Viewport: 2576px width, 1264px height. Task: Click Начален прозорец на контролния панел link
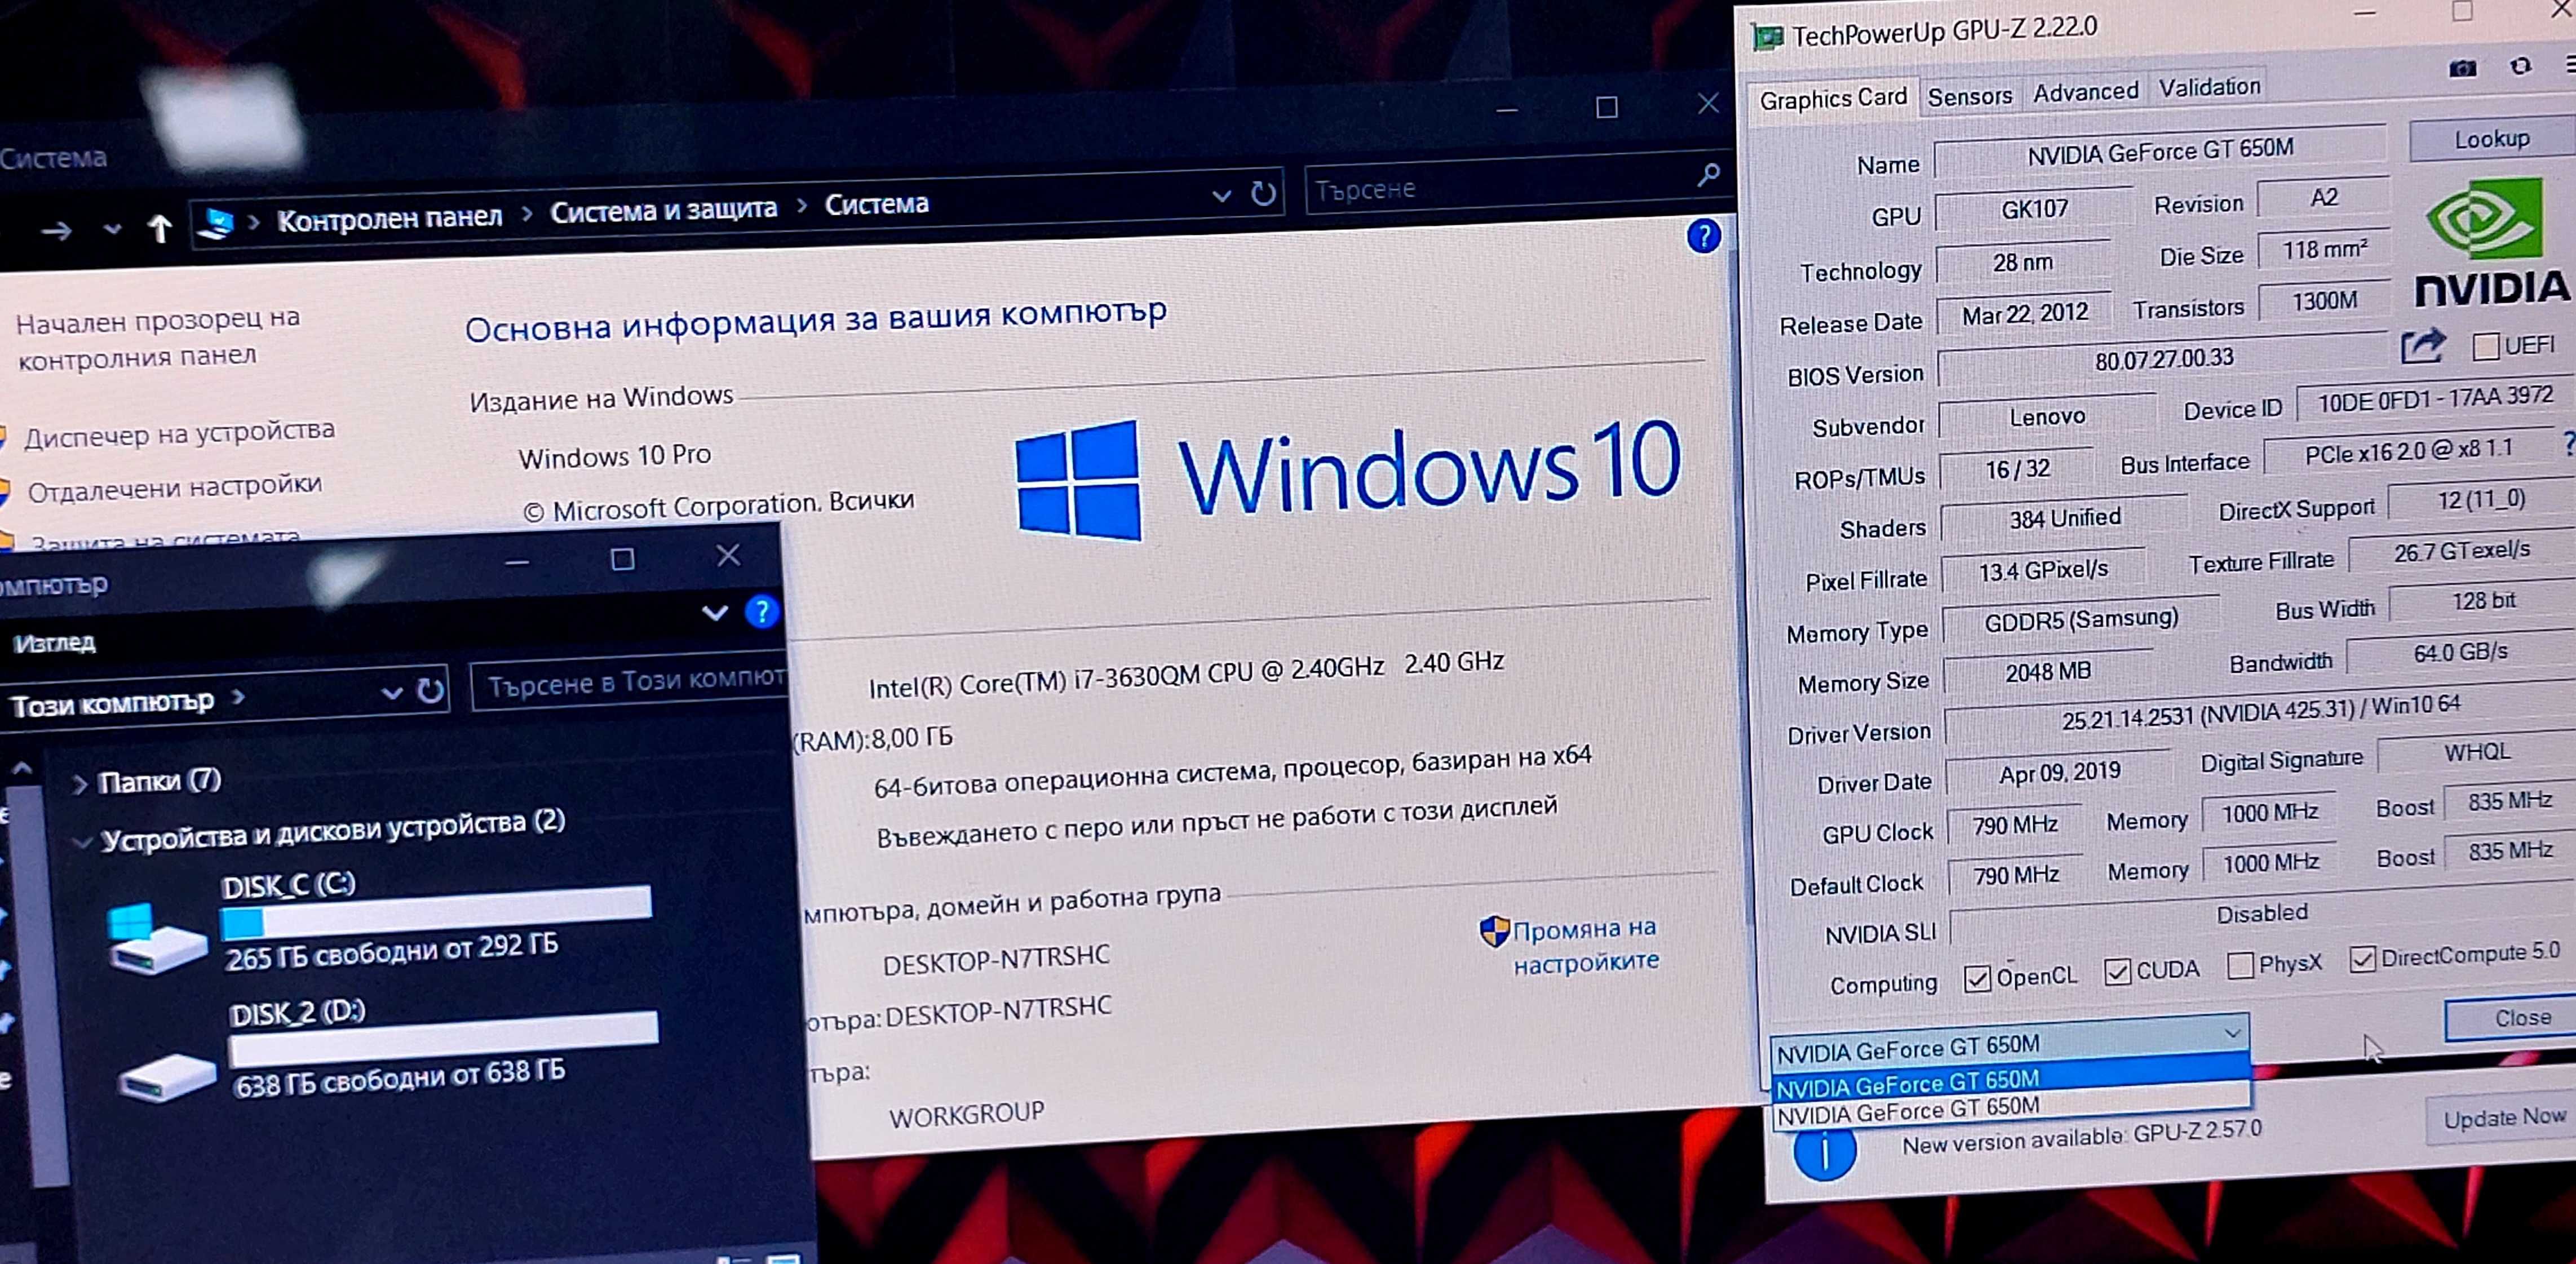pos(158,339)
